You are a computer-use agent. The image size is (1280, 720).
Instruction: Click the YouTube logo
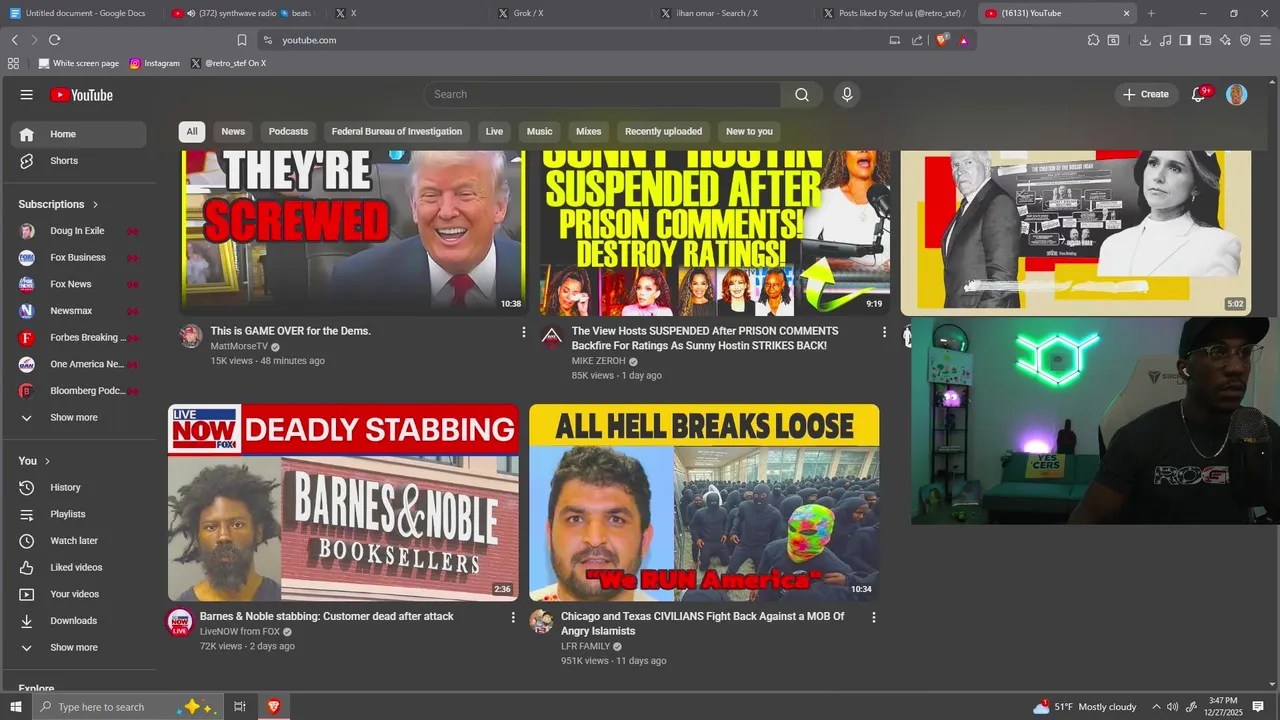tap(82, 95)
